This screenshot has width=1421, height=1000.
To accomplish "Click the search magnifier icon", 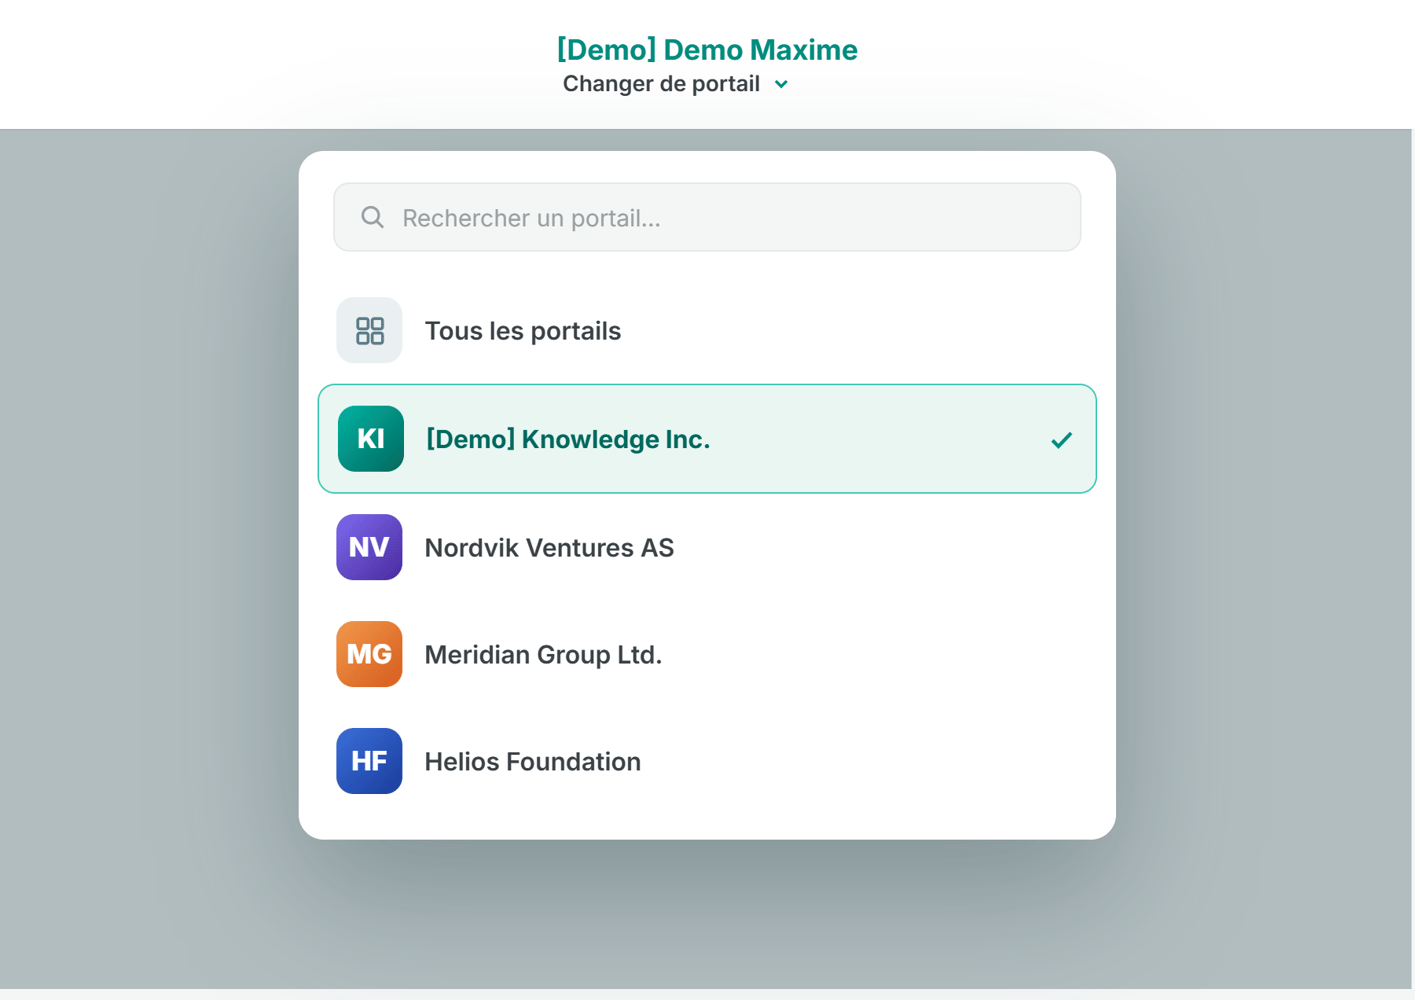I will point(372,217).
